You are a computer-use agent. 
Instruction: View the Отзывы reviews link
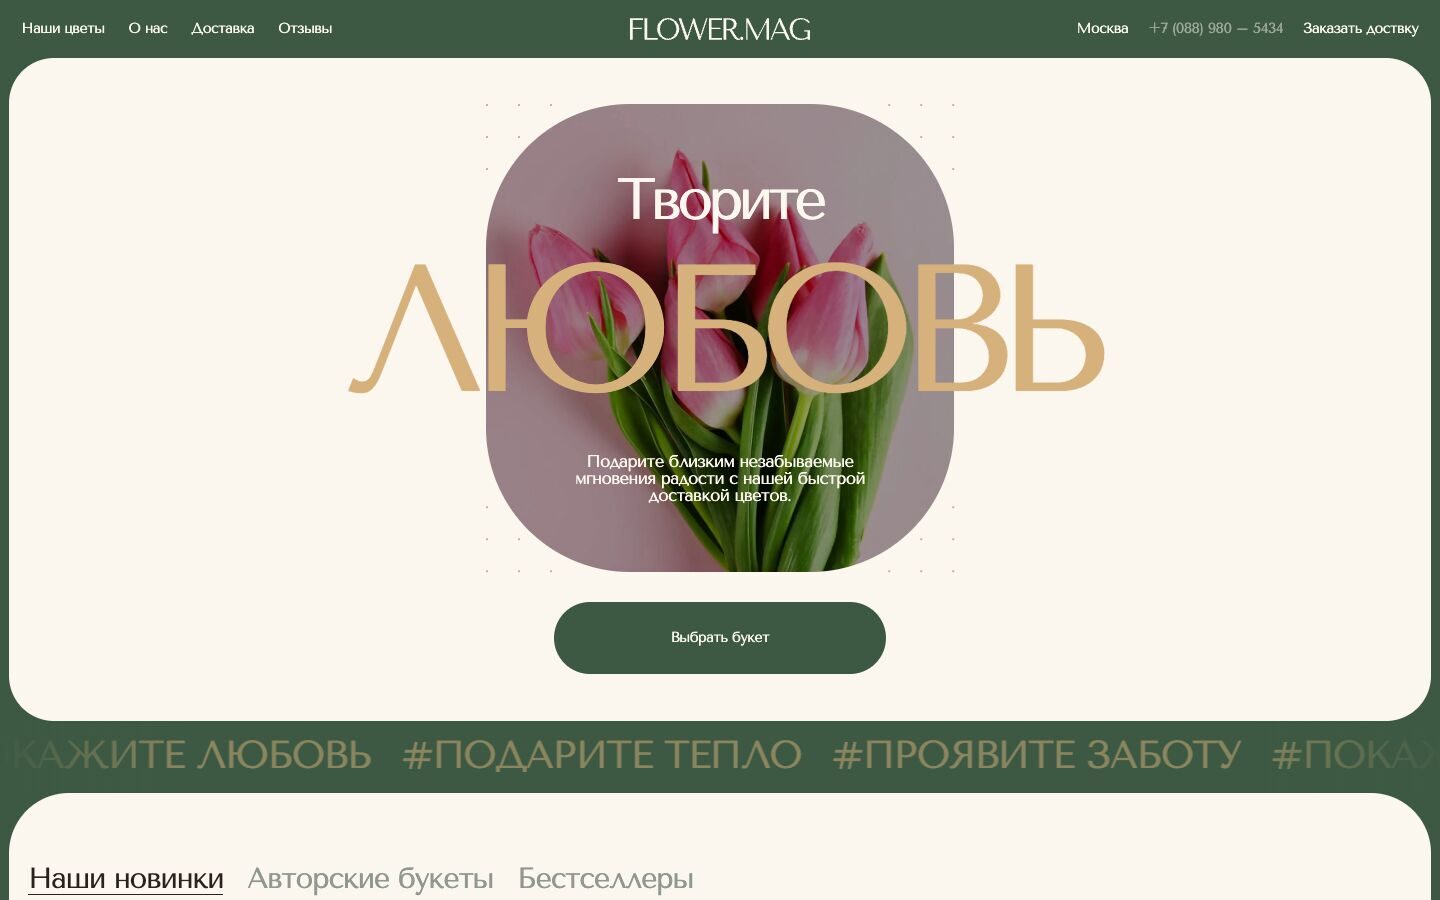(305, 28)
